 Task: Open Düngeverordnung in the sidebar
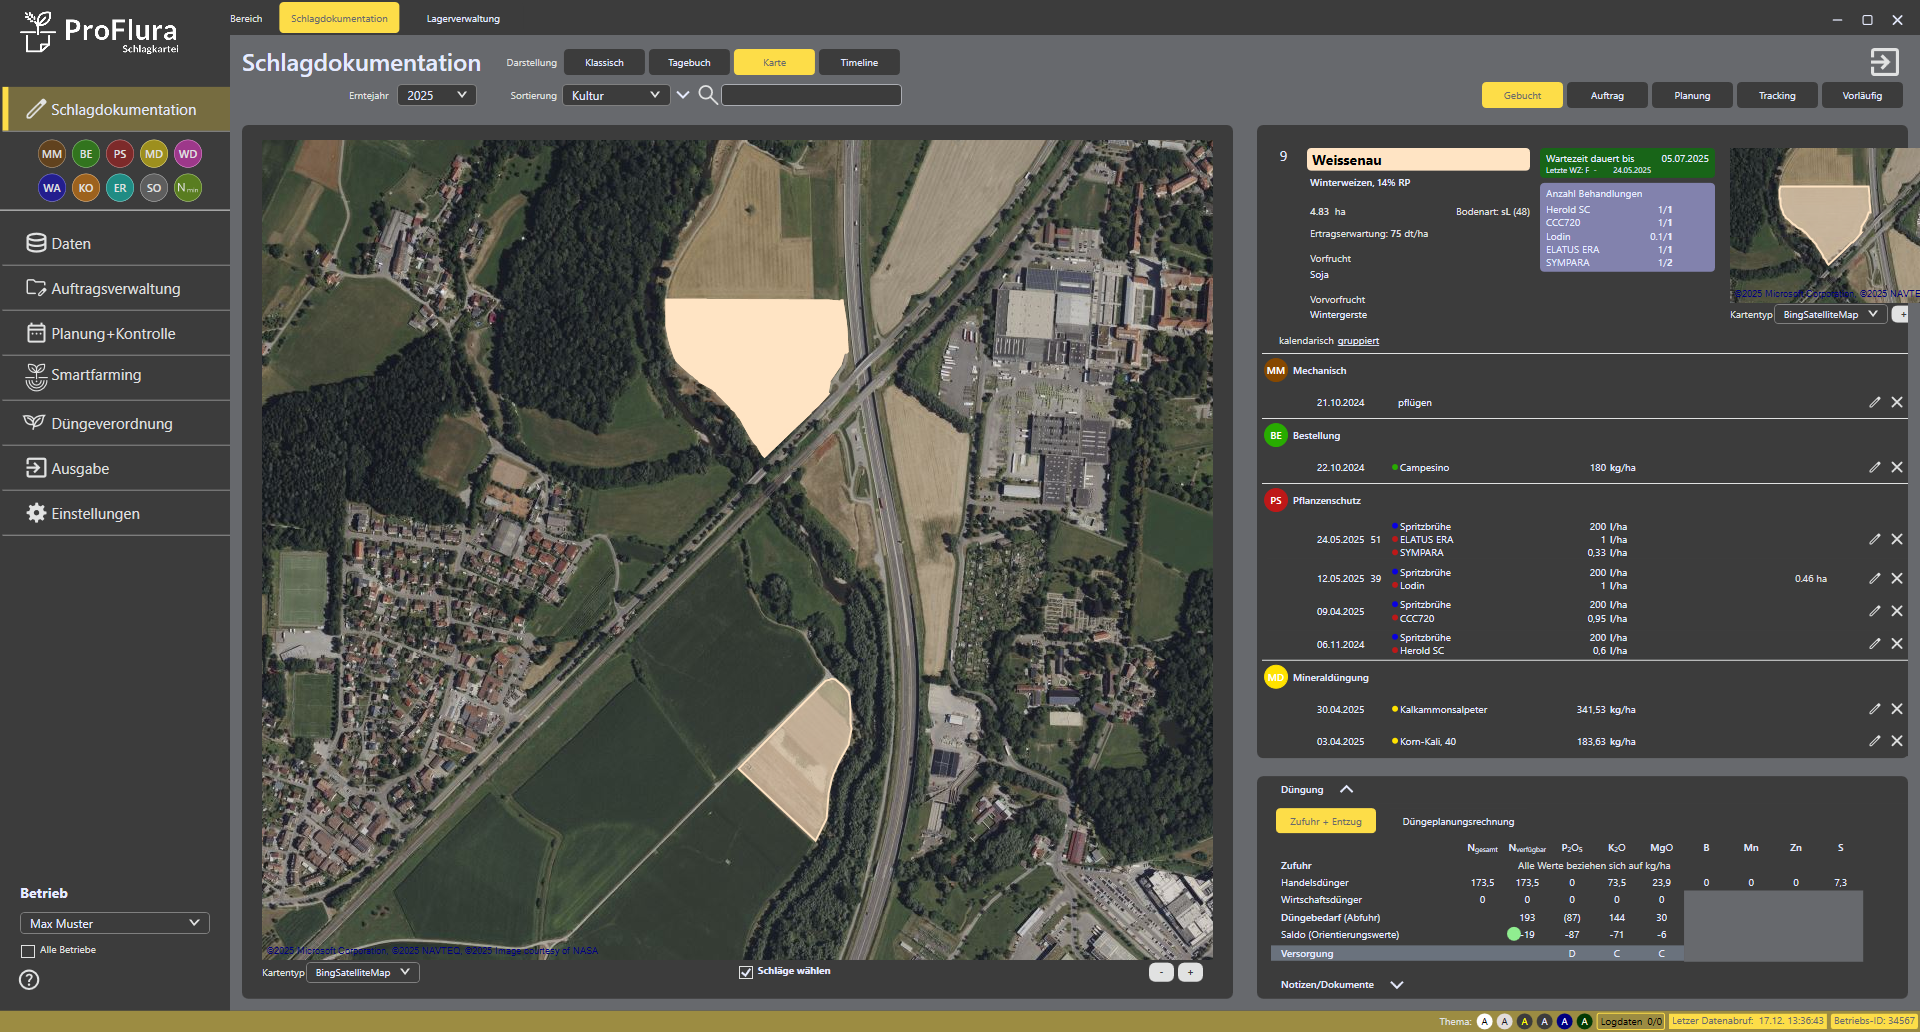pos(112,424)
